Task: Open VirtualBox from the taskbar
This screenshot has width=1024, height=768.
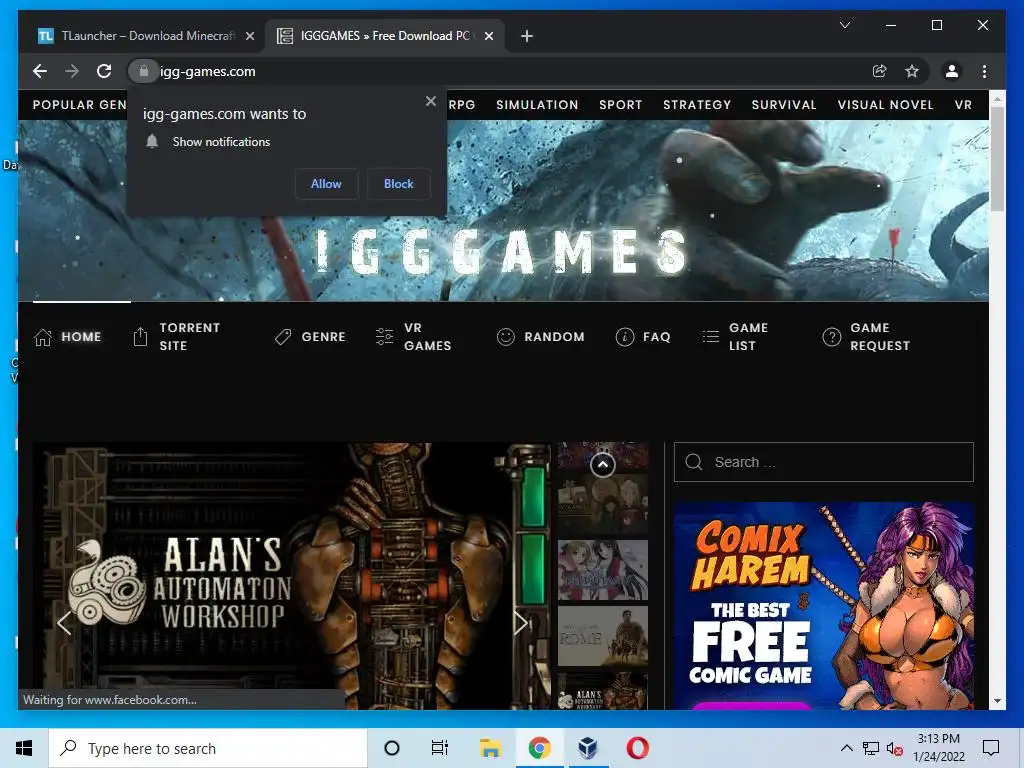Action: click(x=588, y=748)
